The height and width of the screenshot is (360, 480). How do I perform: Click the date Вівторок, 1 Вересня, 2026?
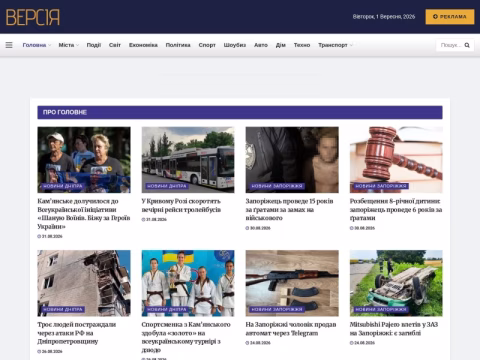pos(384,17)
